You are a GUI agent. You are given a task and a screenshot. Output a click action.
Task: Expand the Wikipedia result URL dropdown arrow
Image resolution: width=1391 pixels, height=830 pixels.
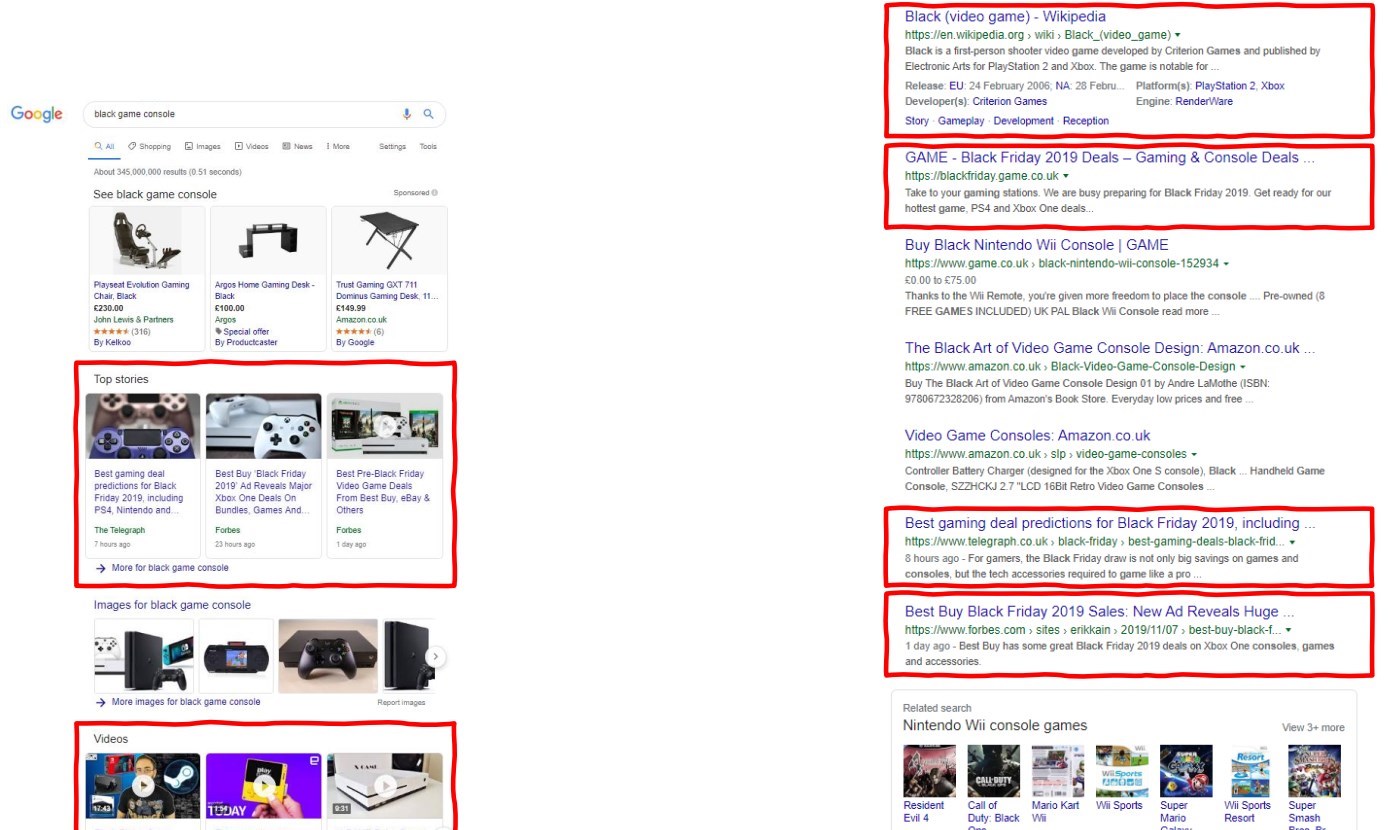1178,36
